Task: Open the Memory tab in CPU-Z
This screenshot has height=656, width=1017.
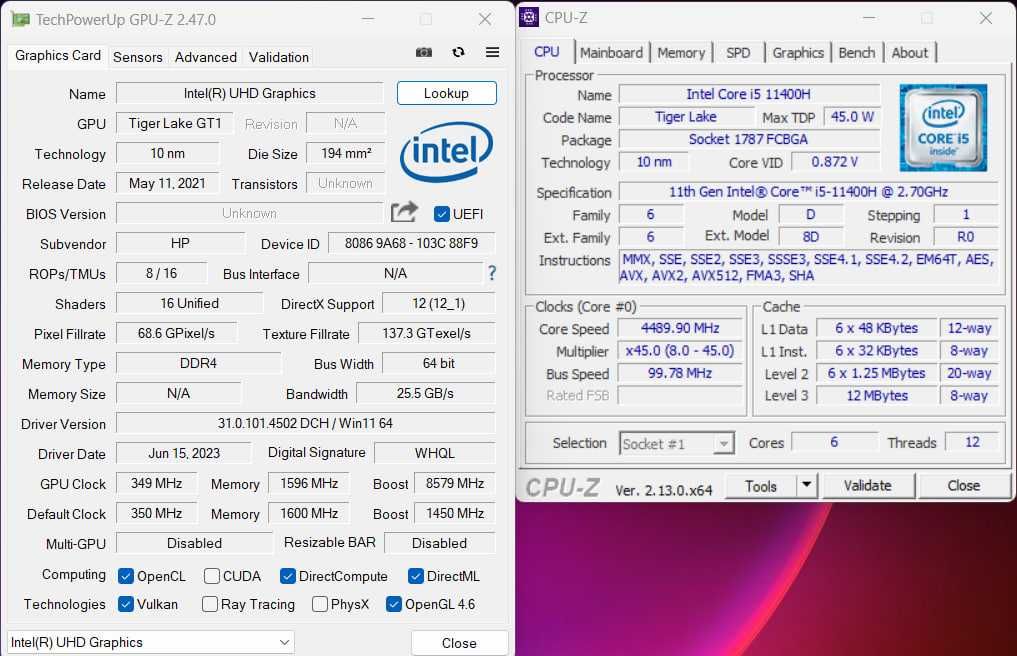Action: (681, 53)
